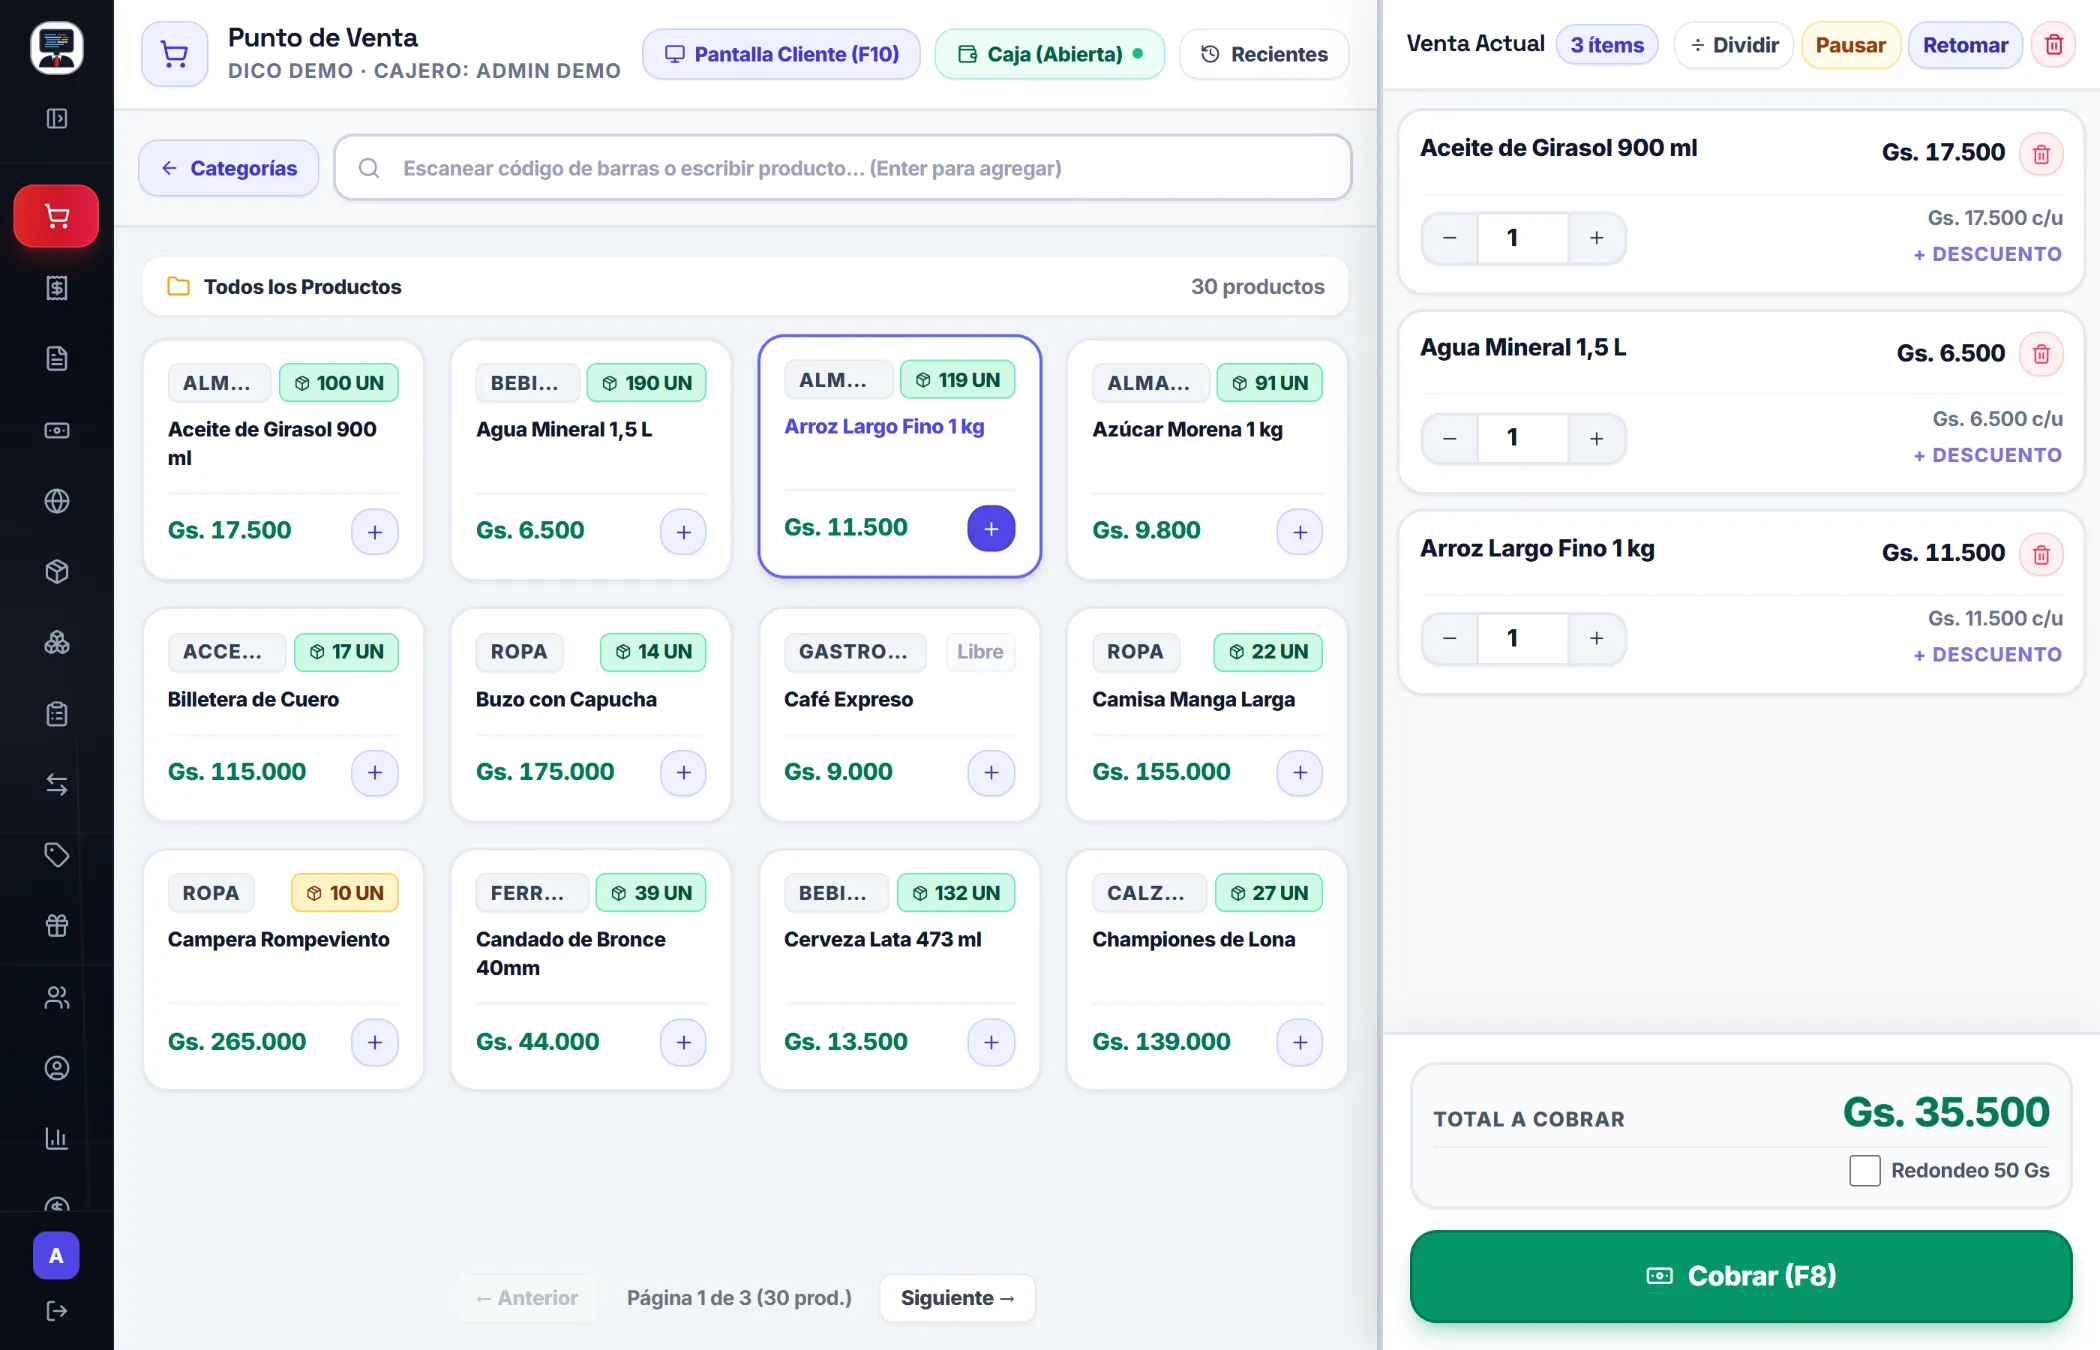Decrease Aceite de Girasol quantity
Viewport: 2100px width, 1350px height.
coord(1450,238)
